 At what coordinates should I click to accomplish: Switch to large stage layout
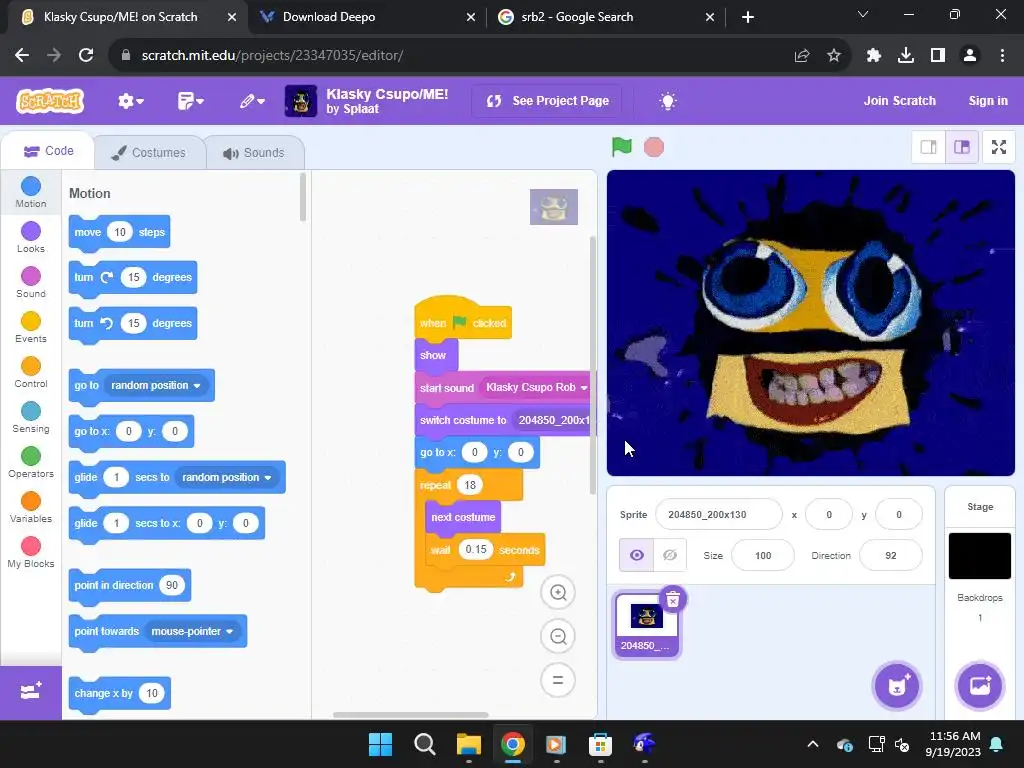962,147
